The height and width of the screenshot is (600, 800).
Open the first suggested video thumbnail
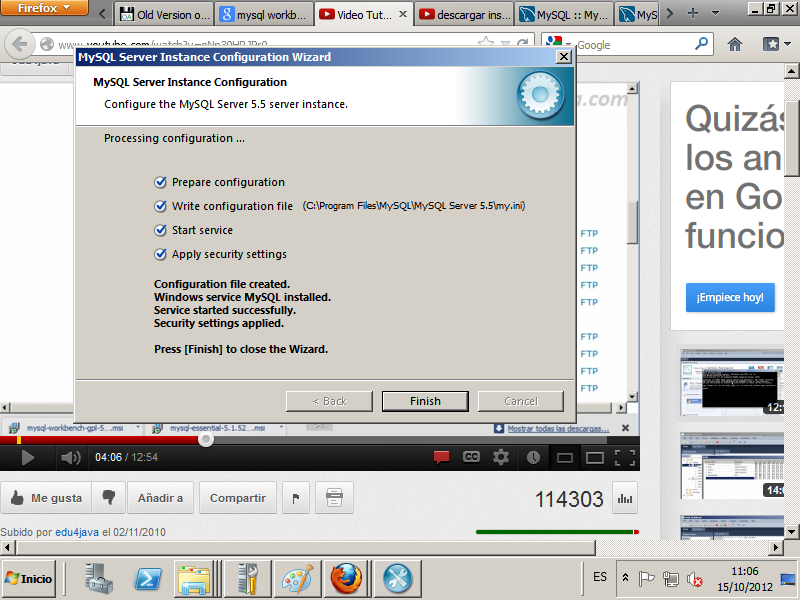(x=732, y=383)
